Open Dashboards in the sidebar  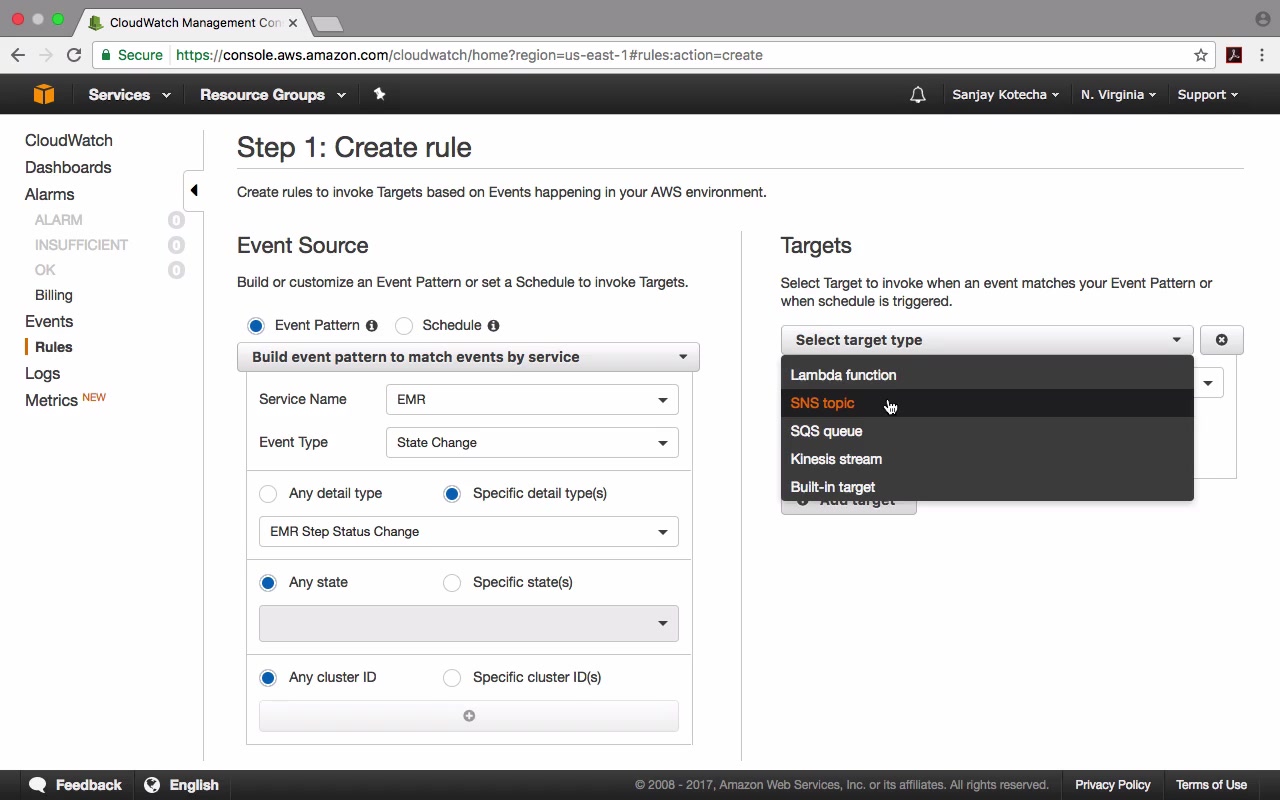(68, 167)
